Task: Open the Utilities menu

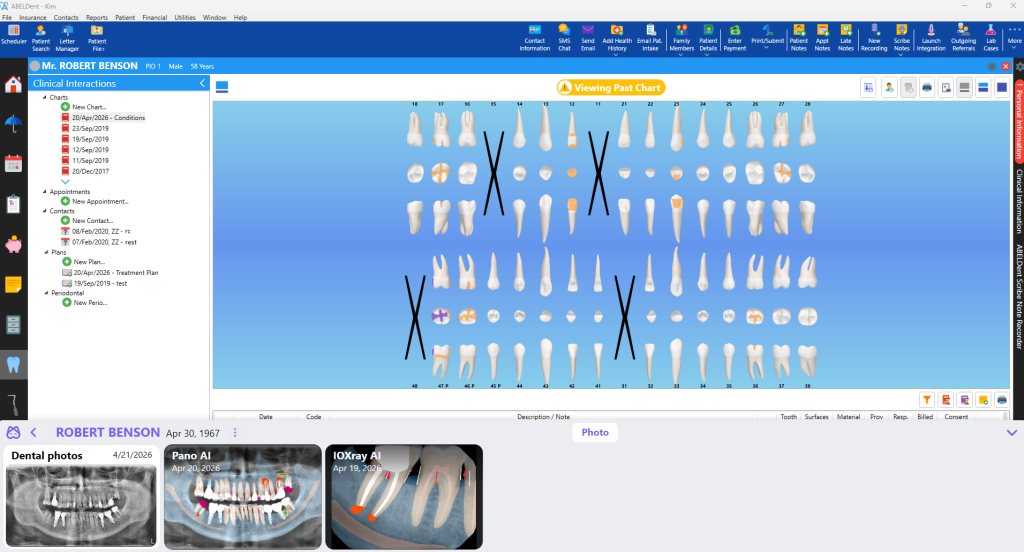Action: click(x=185, y=18)
